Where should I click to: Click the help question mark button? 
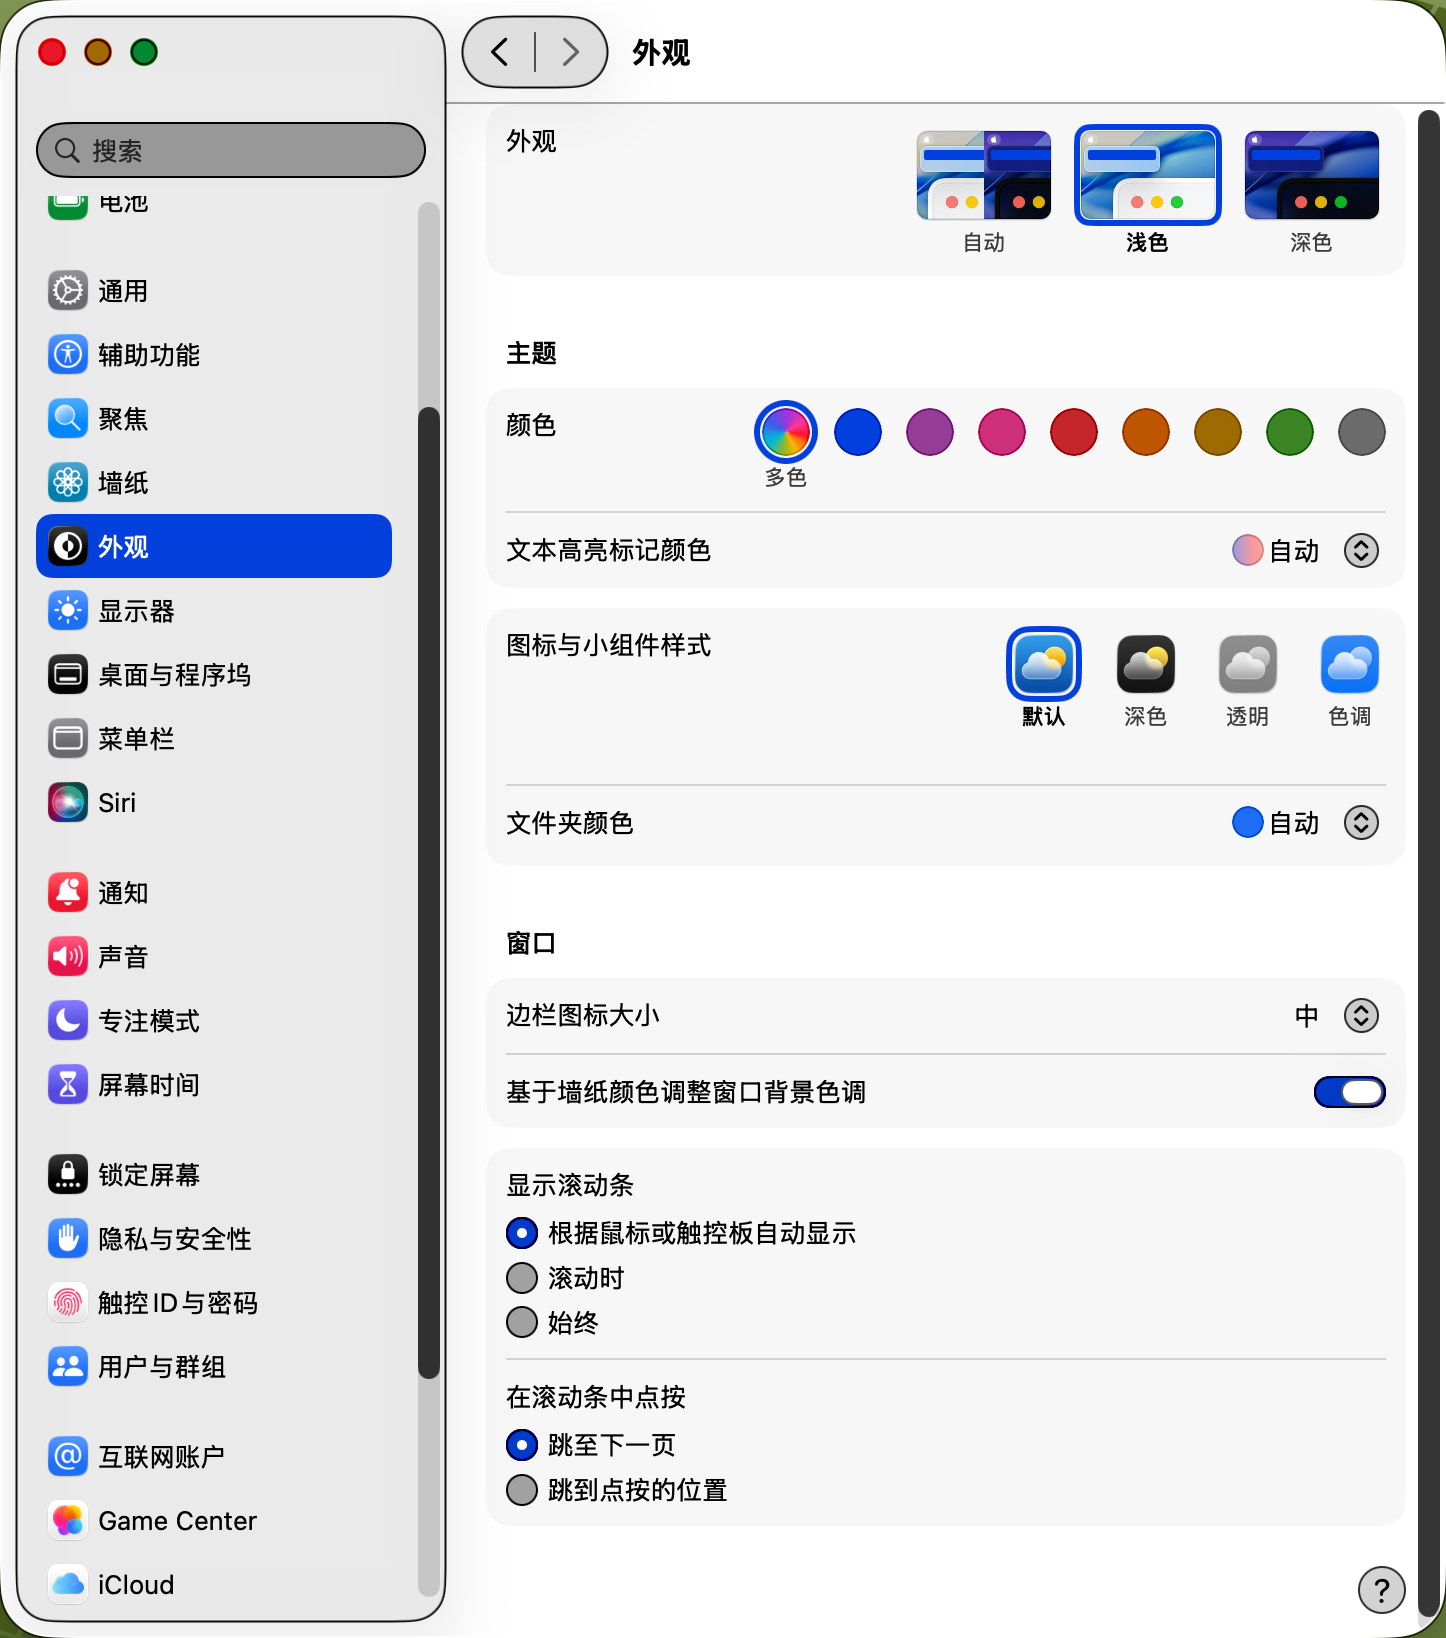tap(1381, 1590)
